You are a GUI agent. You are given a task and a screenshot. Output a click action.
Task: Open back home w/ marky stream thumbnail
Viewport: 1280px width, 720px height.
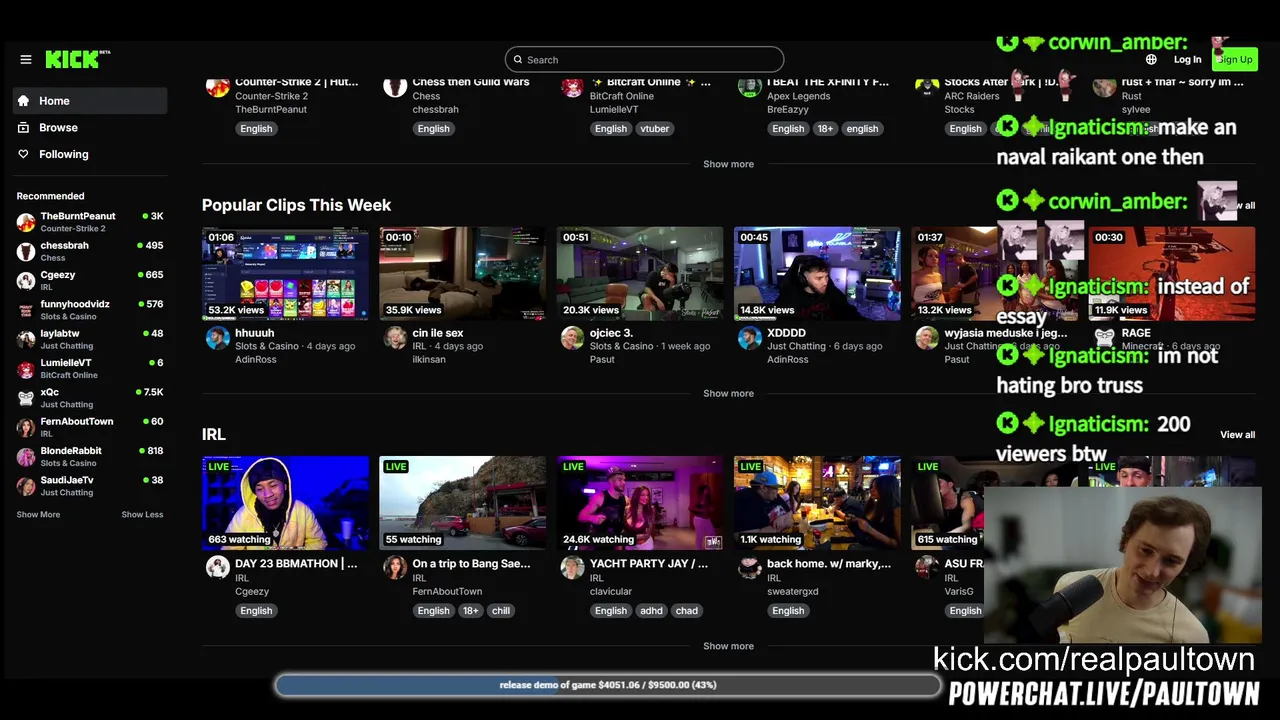click(x=817, y=503)
